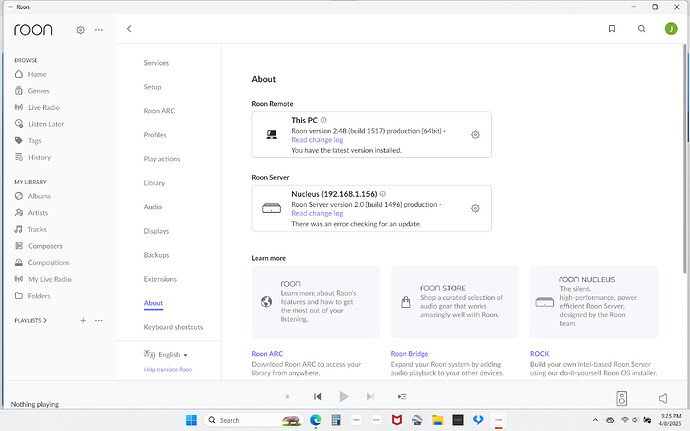The image size is (690, 431).
Task: Add a new playlist with plus icon
Action: [83, 320]
